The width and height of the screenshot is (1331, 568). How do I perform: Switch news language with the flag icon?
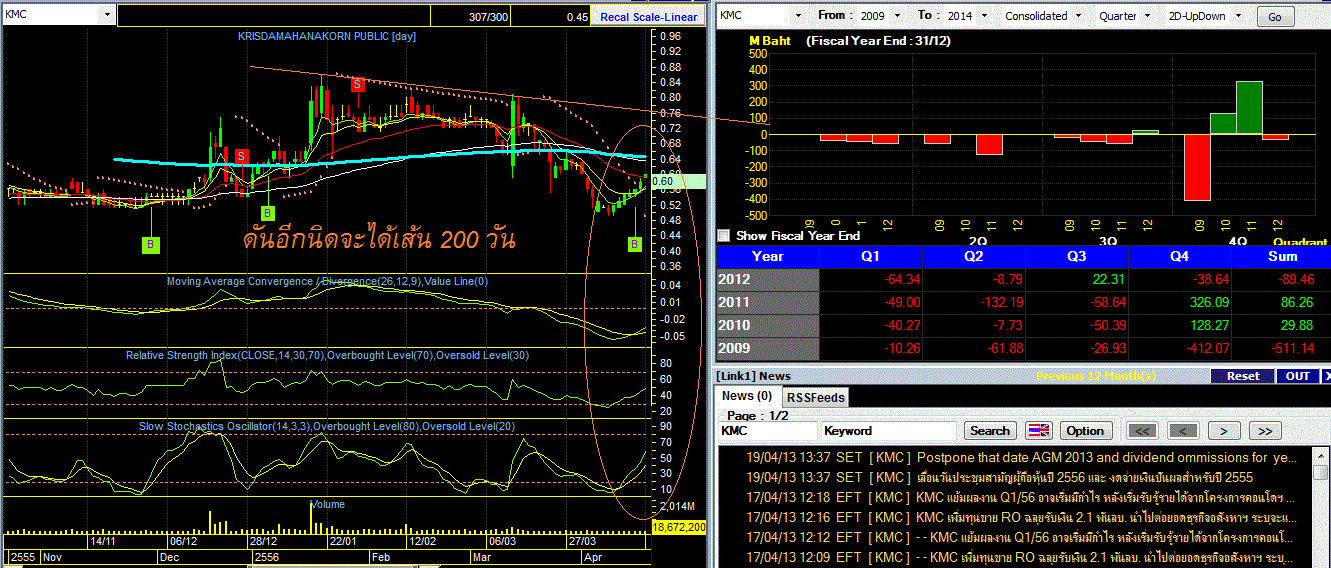pyautogui.click(x=1039, y=431)
